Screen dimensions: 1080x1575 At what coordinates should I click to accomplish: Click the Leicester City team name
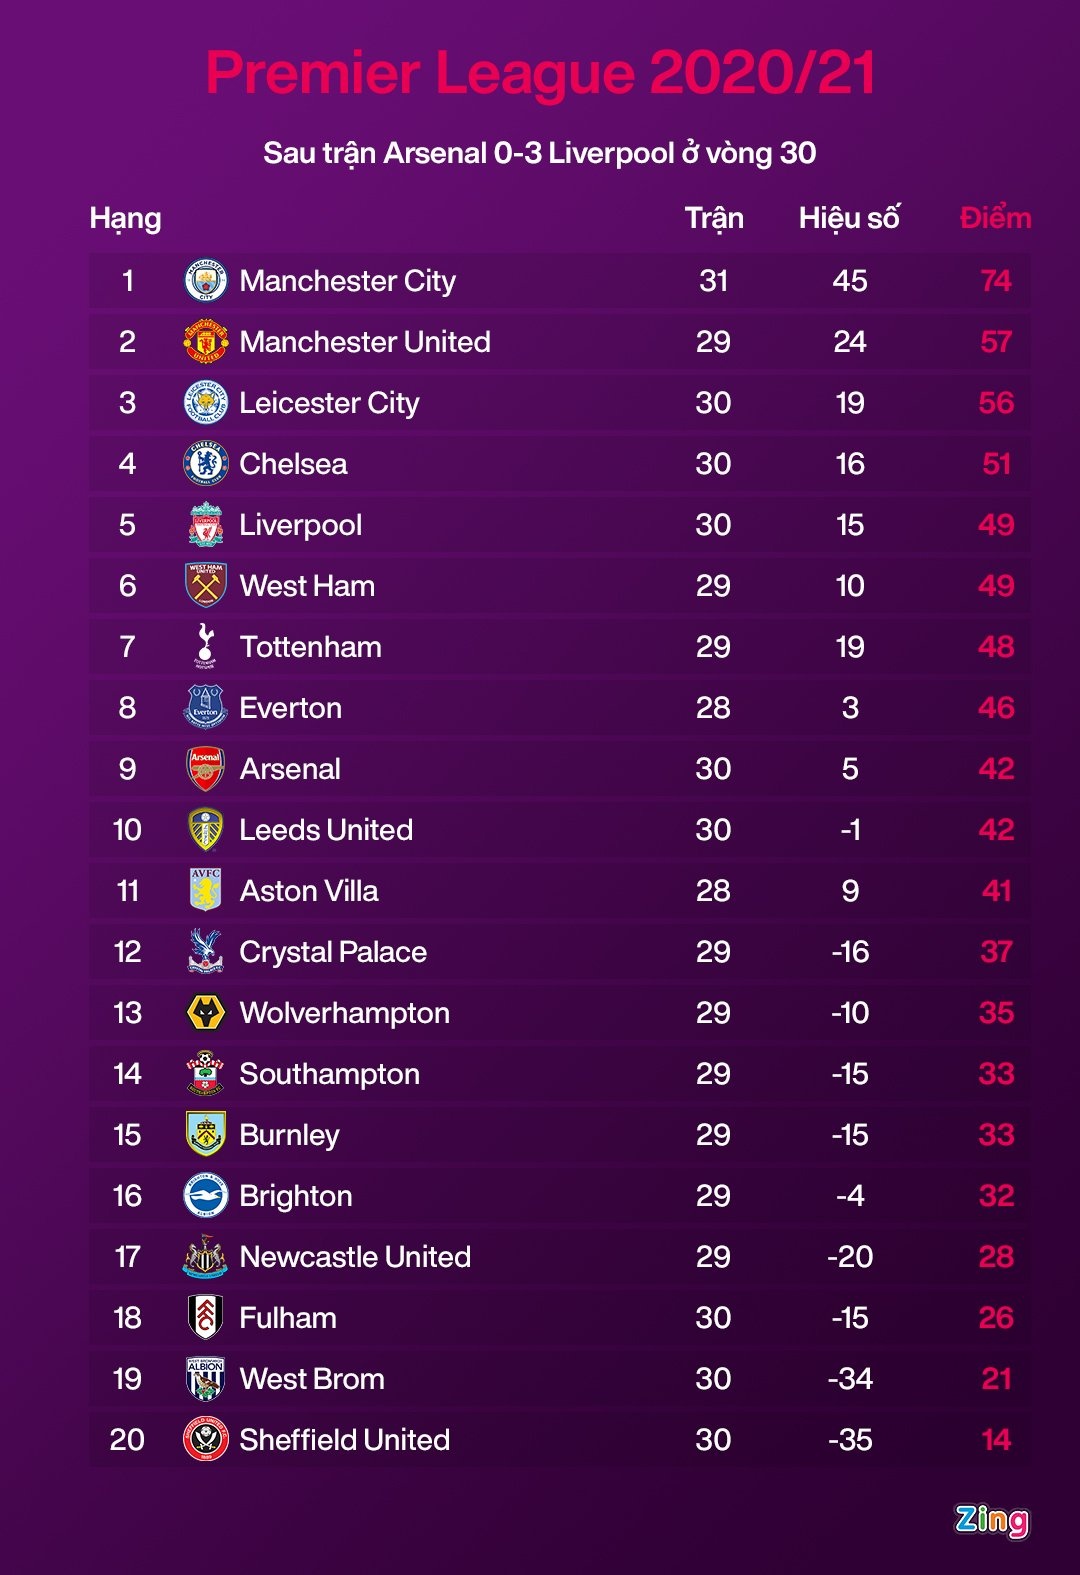tap(329, 403)
